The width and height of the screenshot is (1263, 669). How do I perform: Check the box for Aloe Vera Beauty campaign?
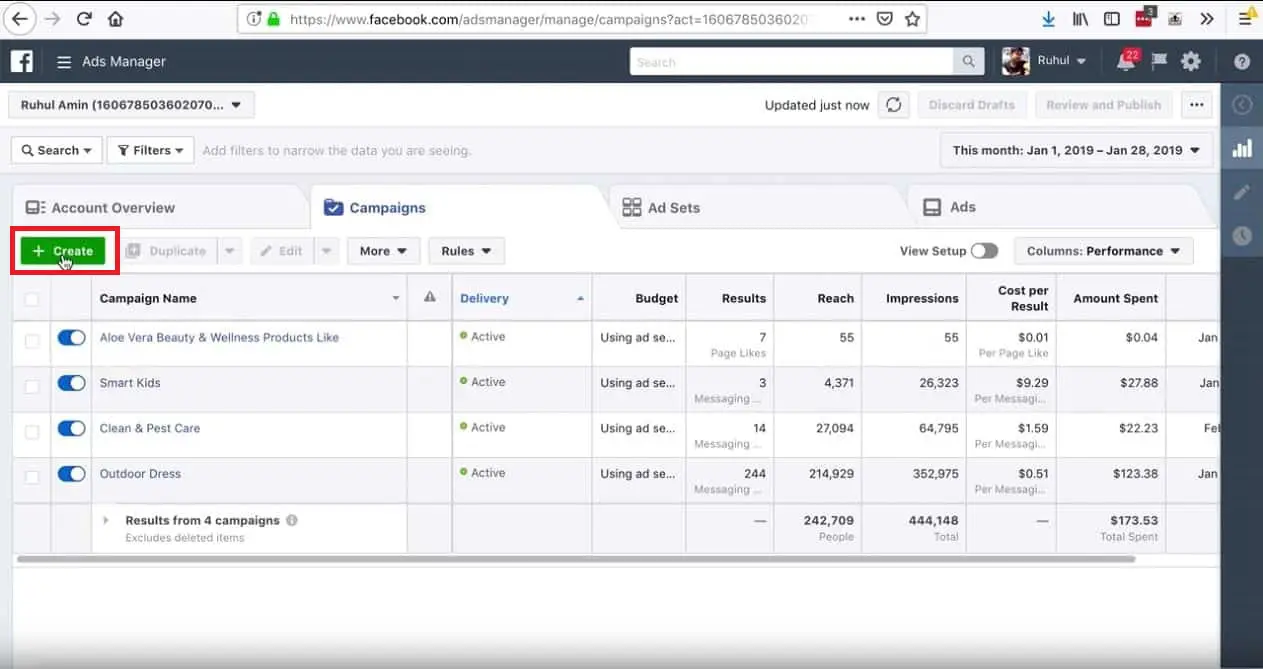32,340
